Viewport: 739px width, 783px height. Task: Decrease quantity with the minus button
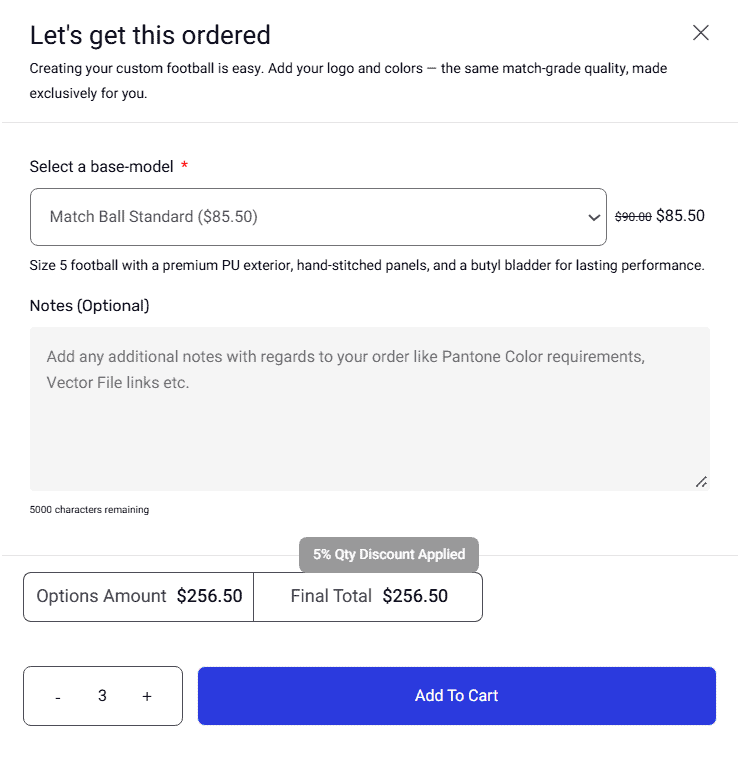[58, 697]
